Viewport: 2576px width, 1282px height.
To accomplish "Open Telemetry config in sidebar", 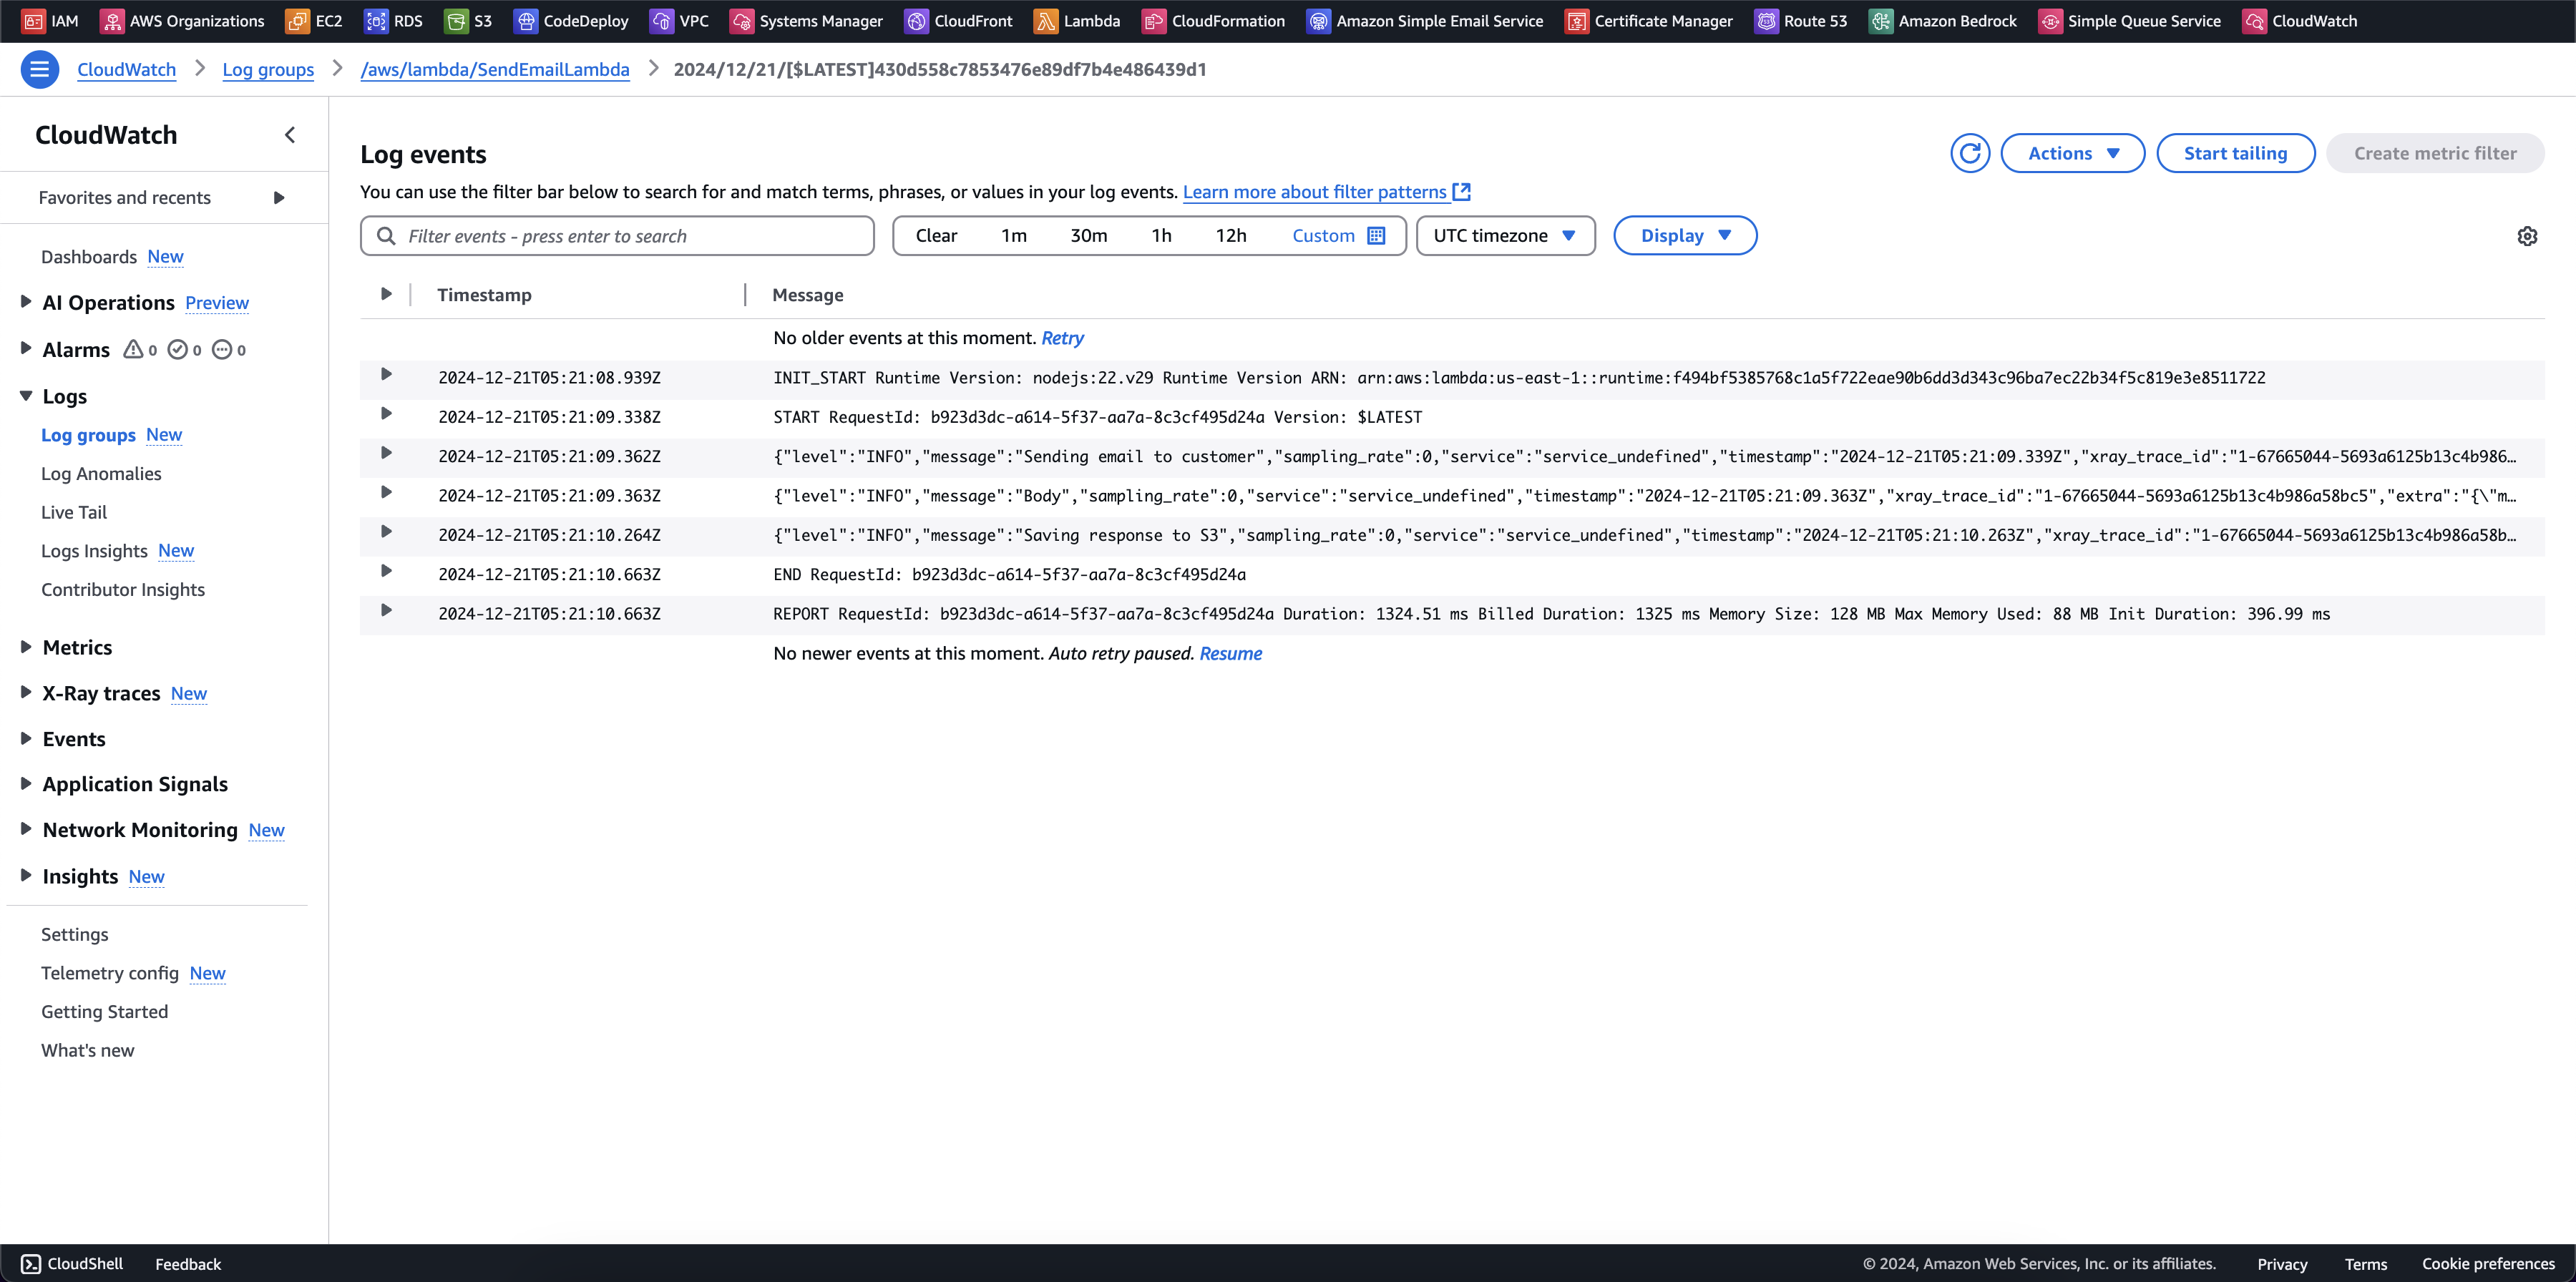I will tap(110, 973).
